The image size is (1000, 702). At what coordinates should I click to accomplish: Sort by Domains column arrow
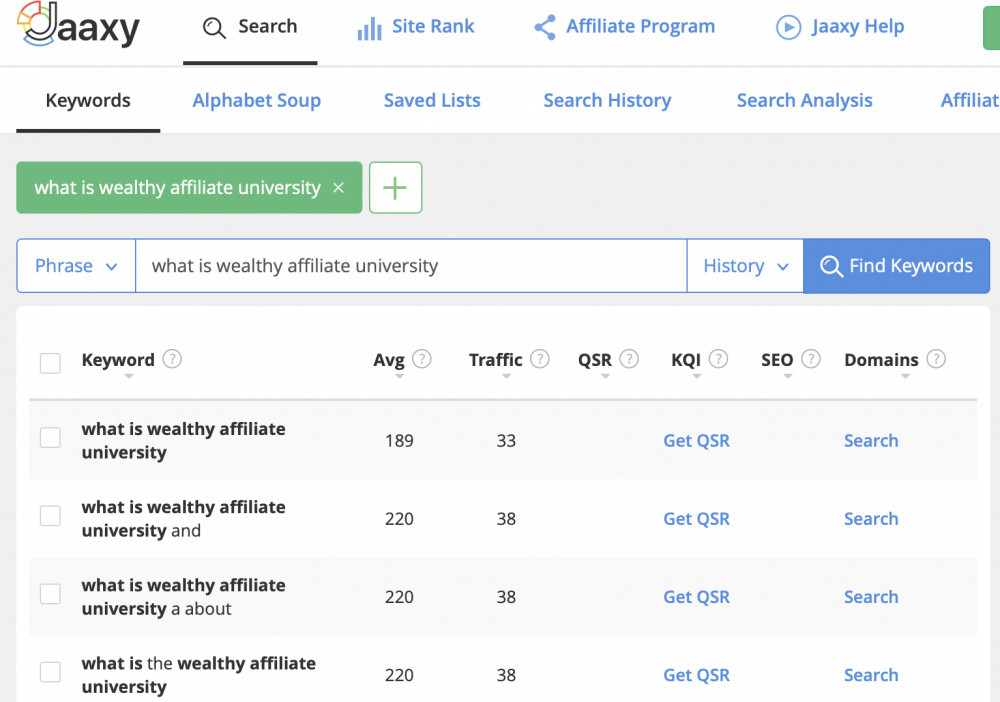pyautogui.click(x=905, y=376)
